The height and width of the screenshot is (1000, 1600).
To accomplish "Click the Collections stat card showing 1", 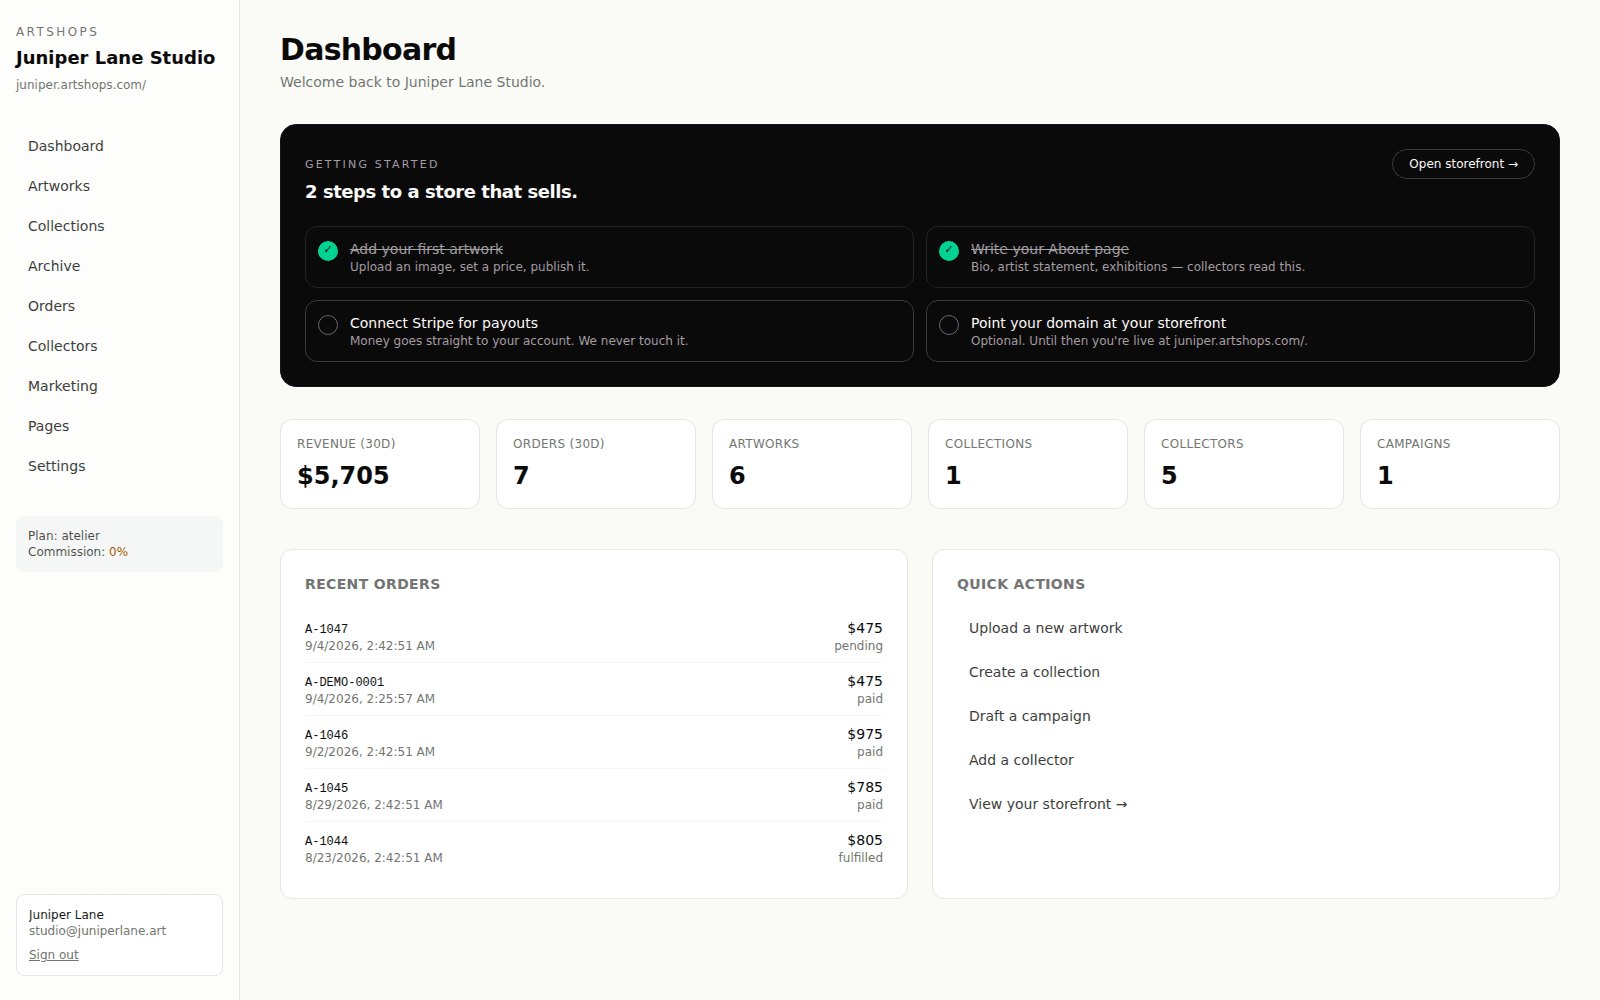I will click(x=1028, y=464).
